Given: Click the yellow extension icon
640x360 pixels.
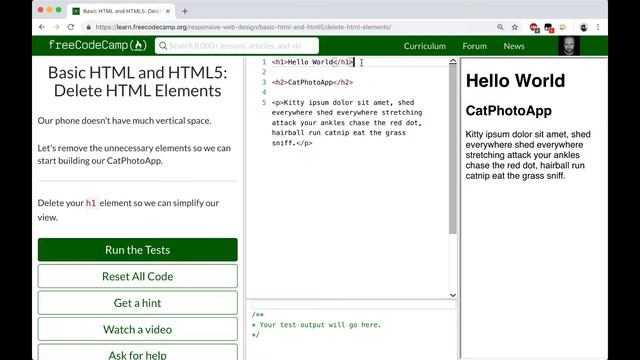Looking at the screenshot, I should [563, 27].
